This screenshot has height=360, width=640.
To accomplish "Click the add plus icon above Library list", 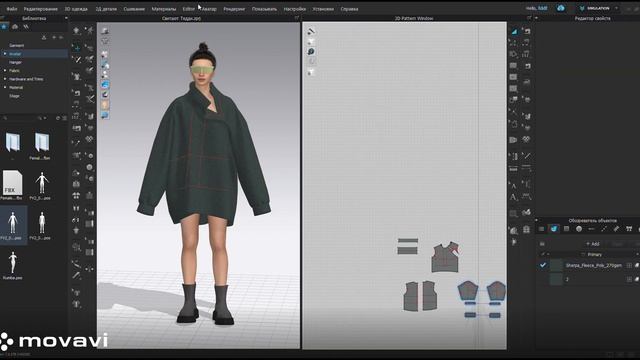I will (x=54, y=37).
